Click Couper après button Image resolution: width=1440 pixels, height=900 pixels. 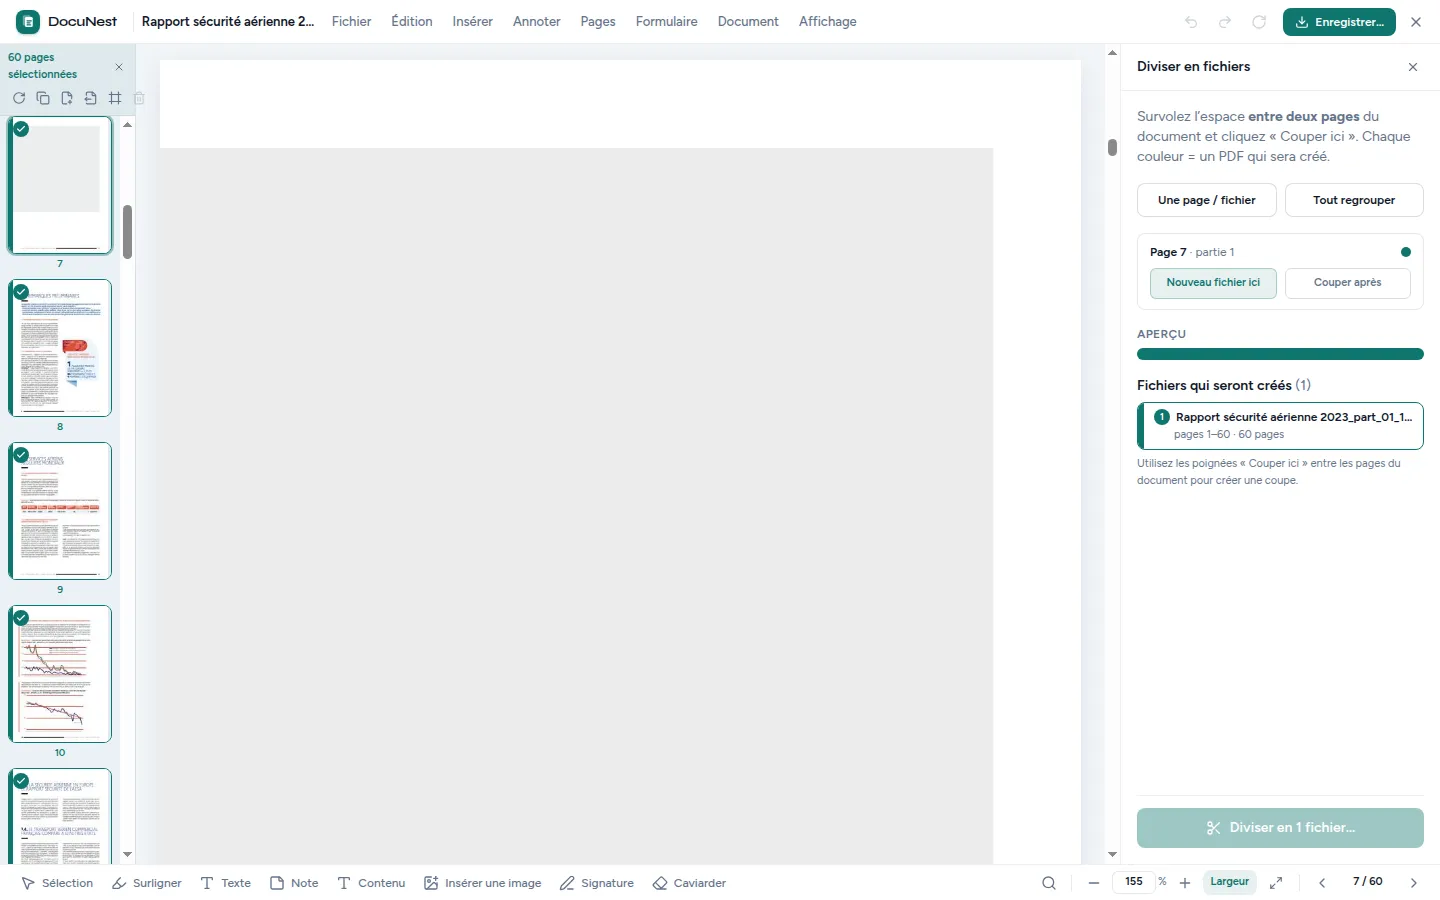tap(1348, 283)
